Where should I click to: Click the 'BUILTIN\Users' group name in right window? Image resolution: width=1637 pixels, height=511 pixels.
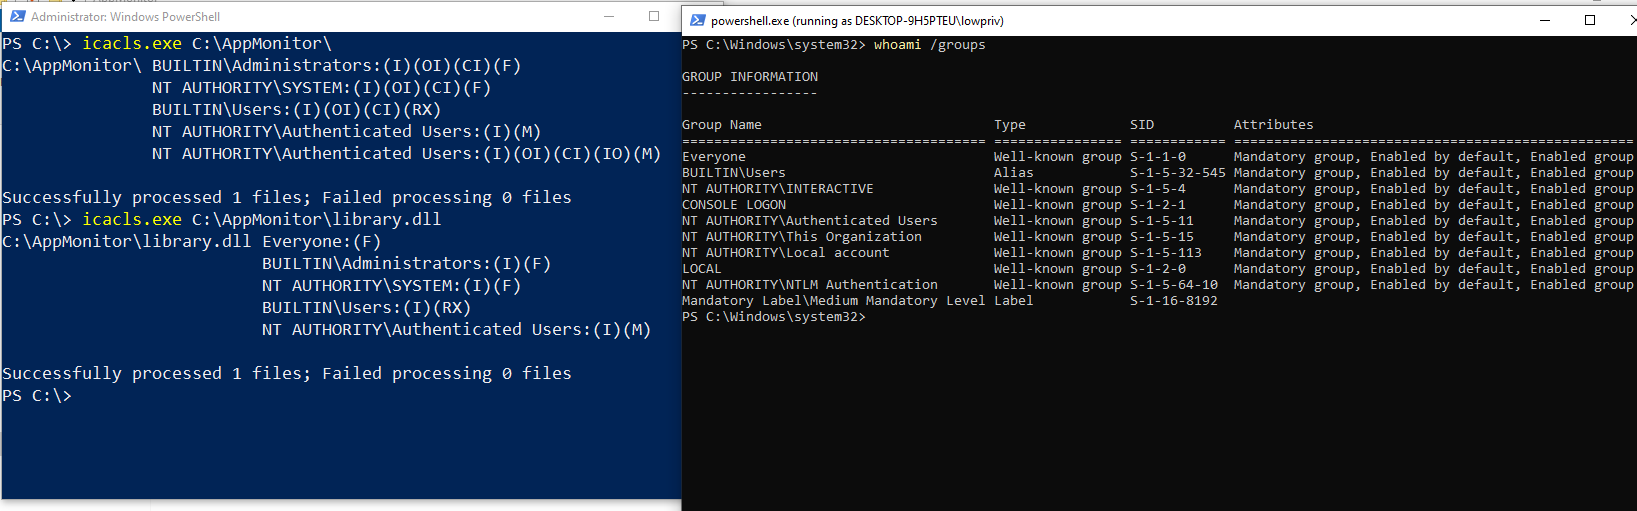[x=734, y=173]
